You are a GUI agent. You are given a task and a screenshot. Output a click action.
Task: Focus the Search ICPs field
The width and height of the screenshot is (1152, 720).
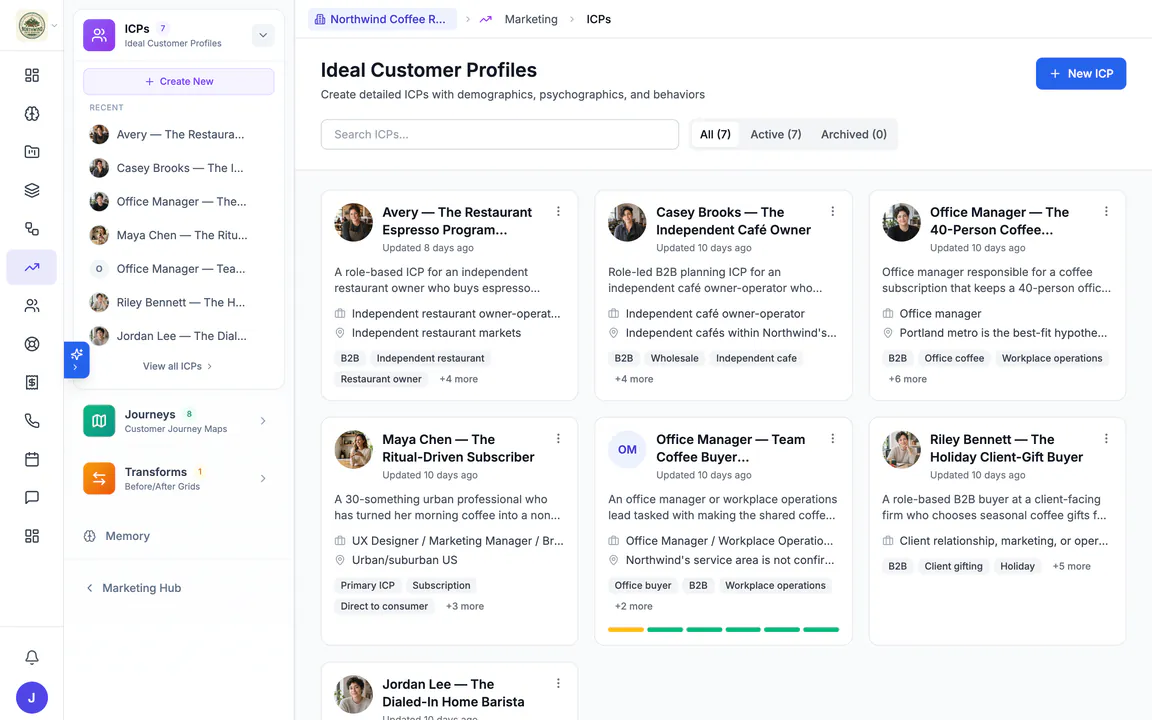click(x=500, y=134)
